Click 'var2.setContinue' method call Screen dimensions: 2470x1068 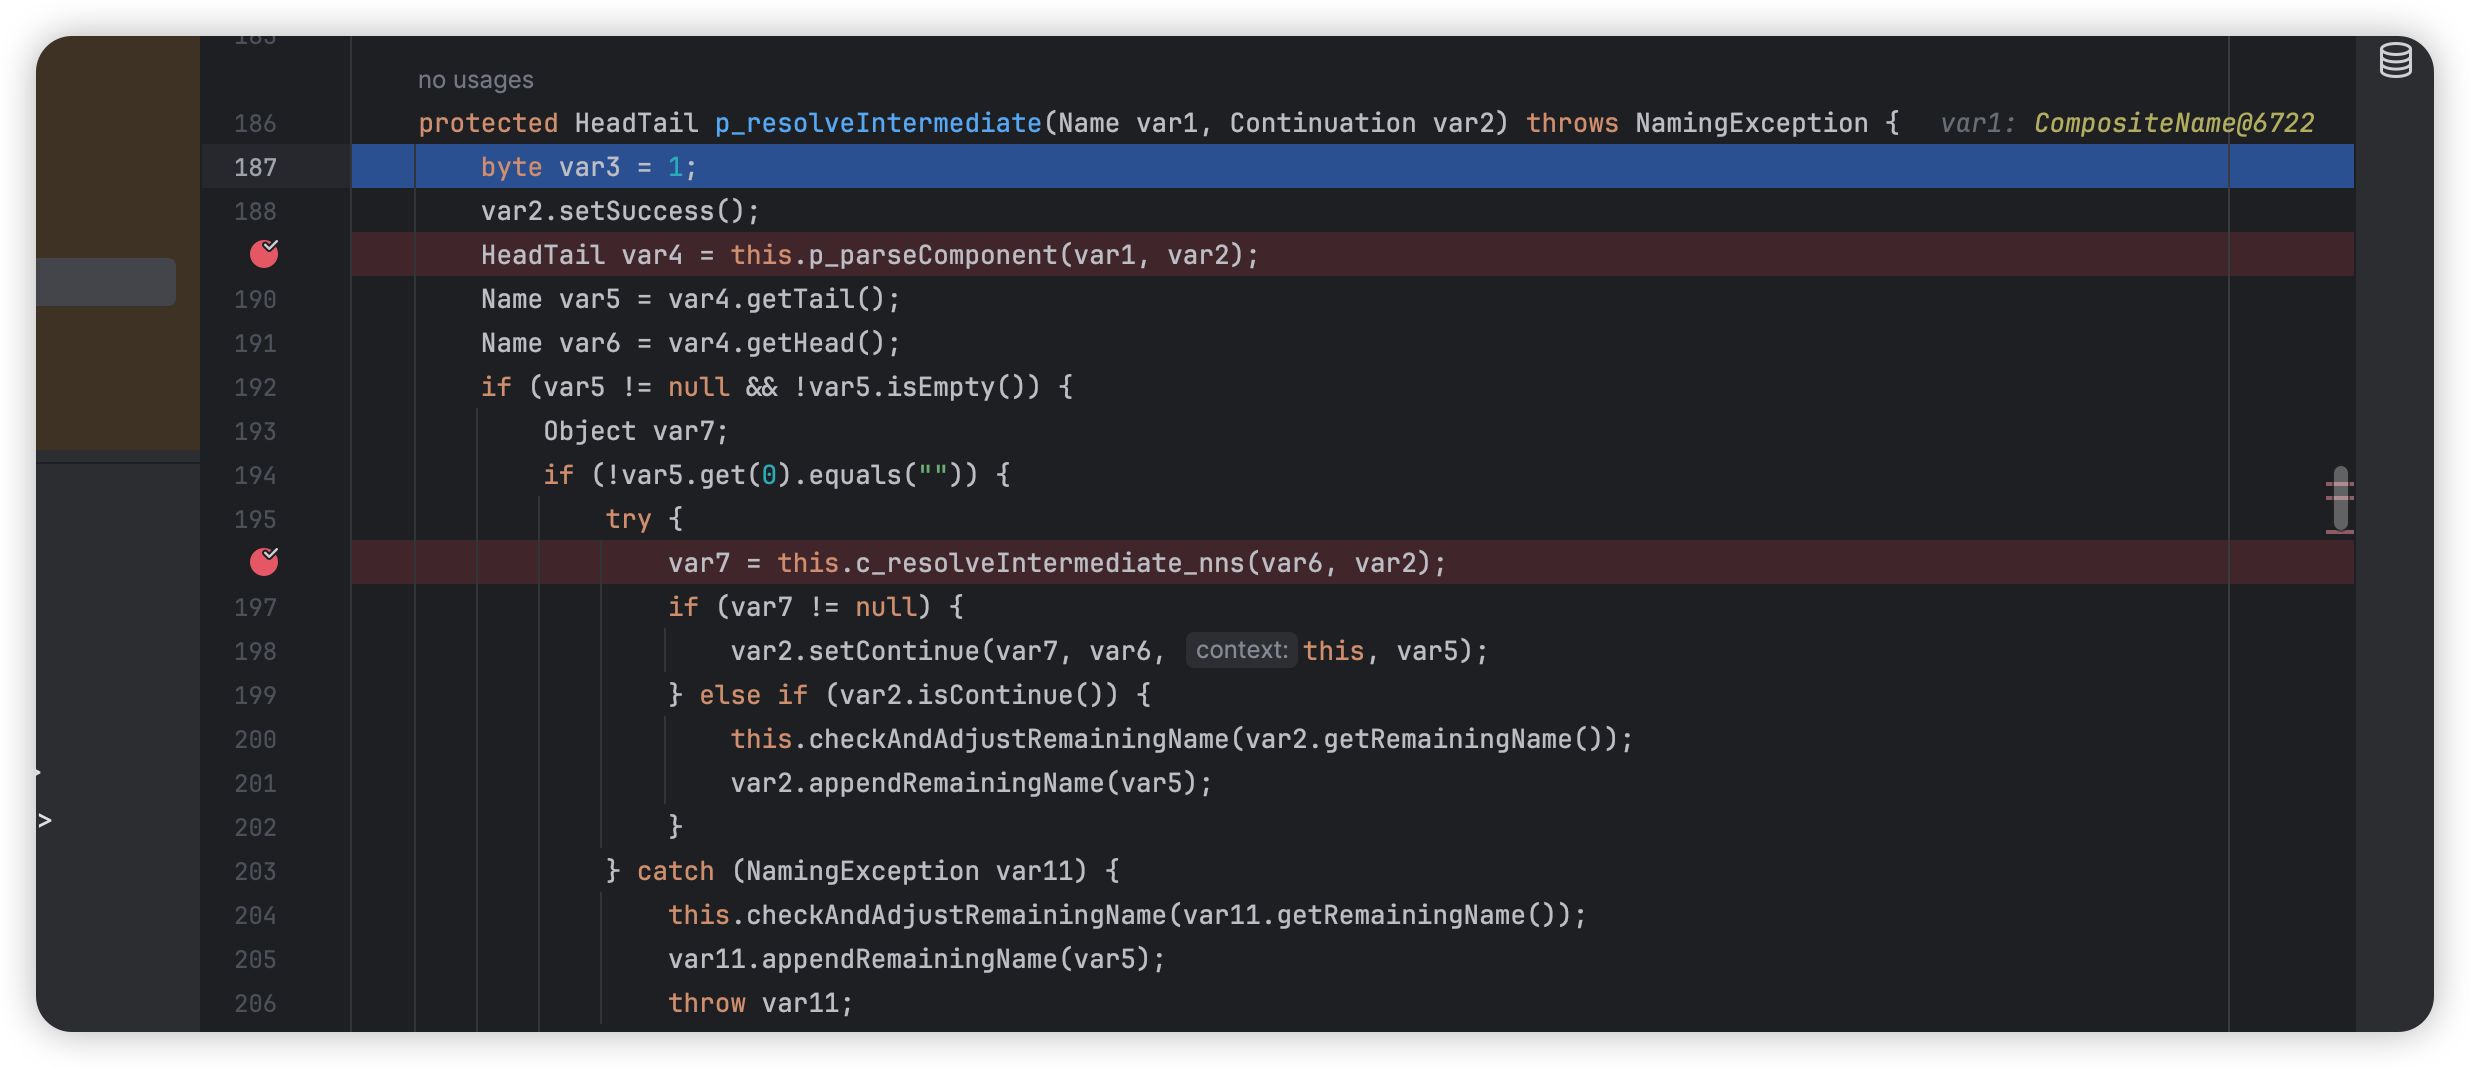855,651
